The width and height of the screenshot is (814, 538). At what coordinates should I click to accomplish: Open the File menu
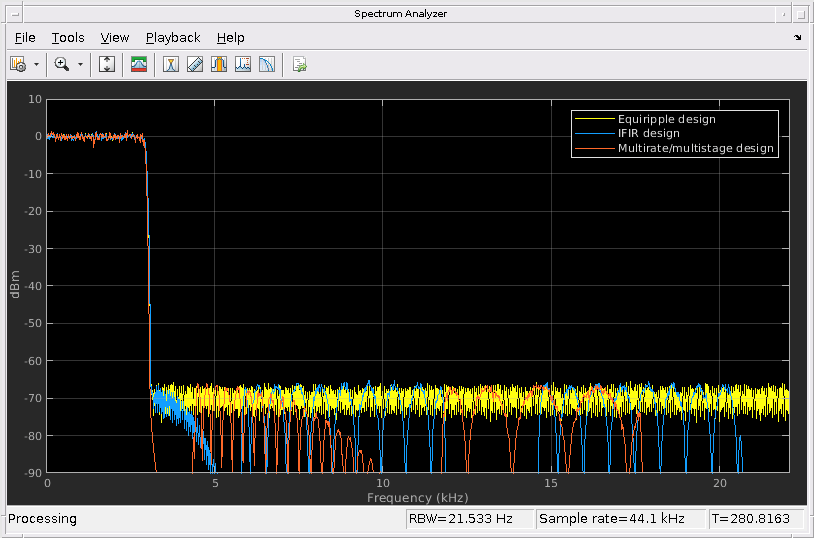pos(25,37)
